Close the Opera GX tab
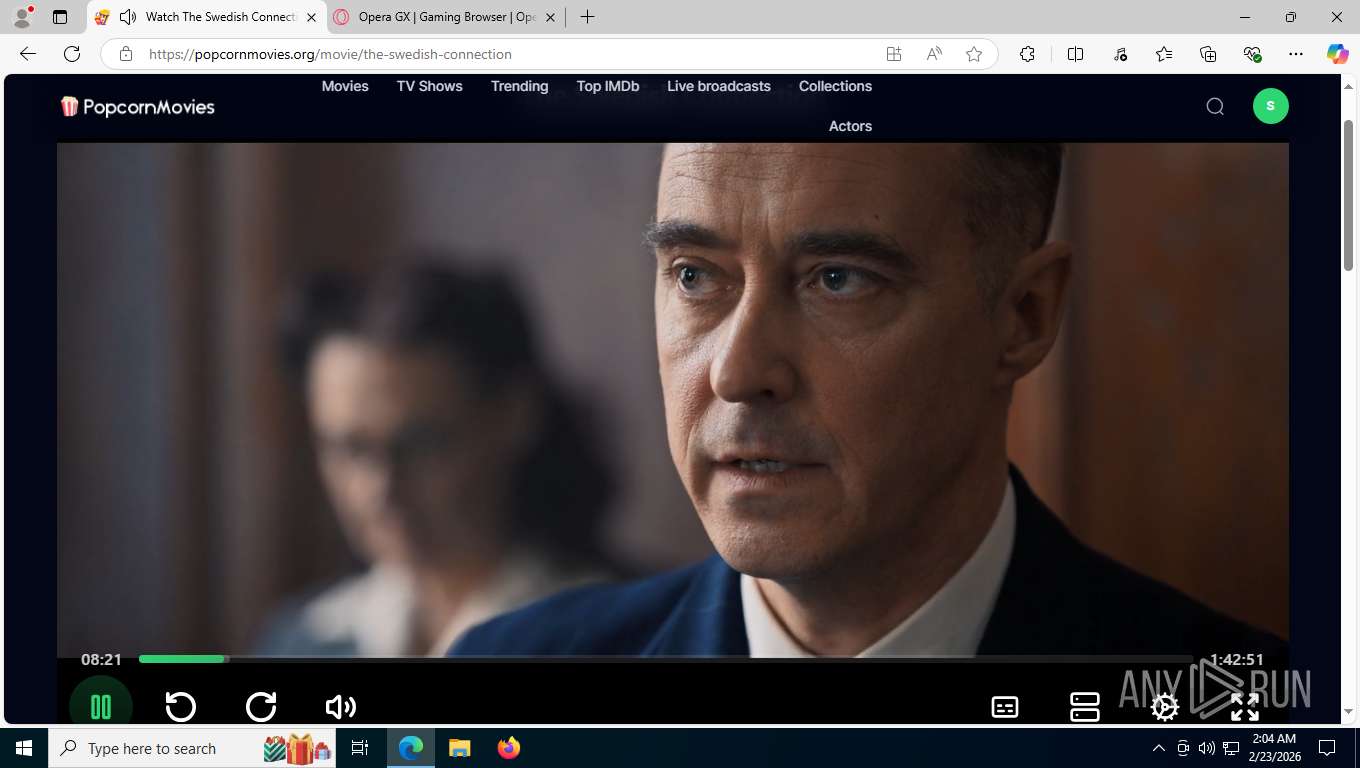This screenshot has height=768, width=1360. 550,17
